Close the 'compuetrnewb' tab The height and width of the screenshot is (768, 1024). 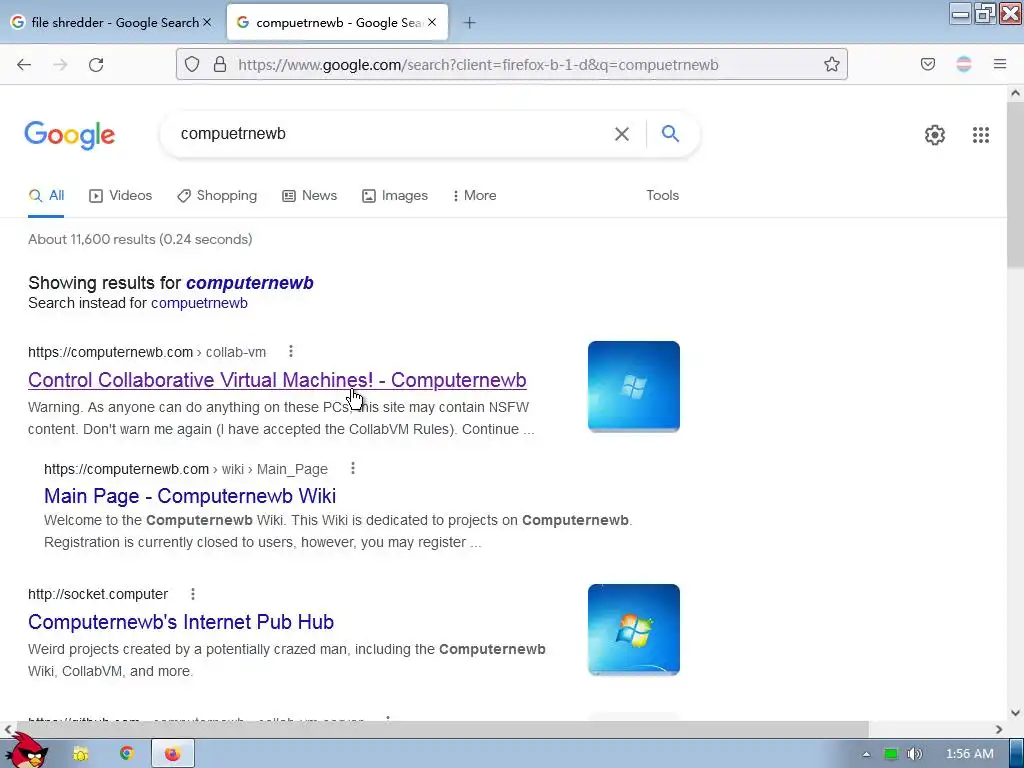click(x=432, y=22)
